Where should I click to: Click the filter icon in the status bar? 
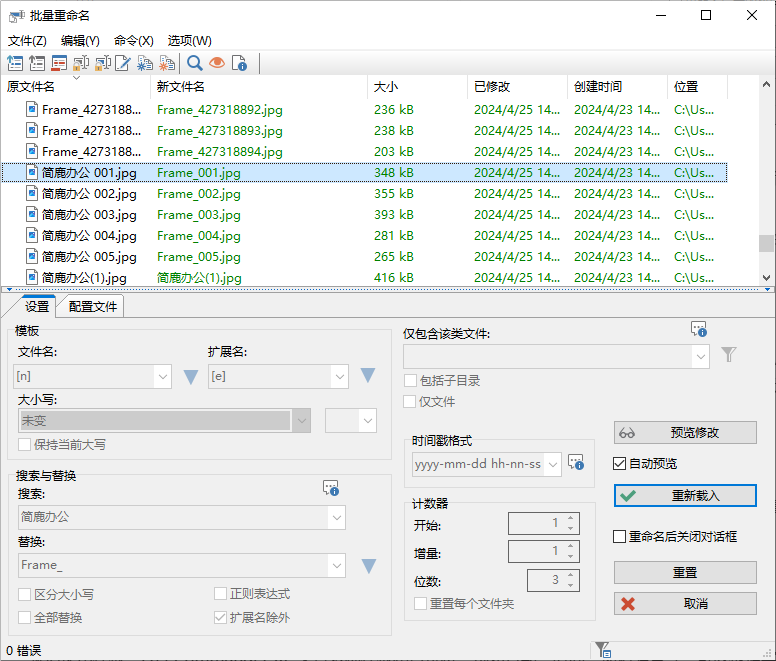click(x=603, y=650)
